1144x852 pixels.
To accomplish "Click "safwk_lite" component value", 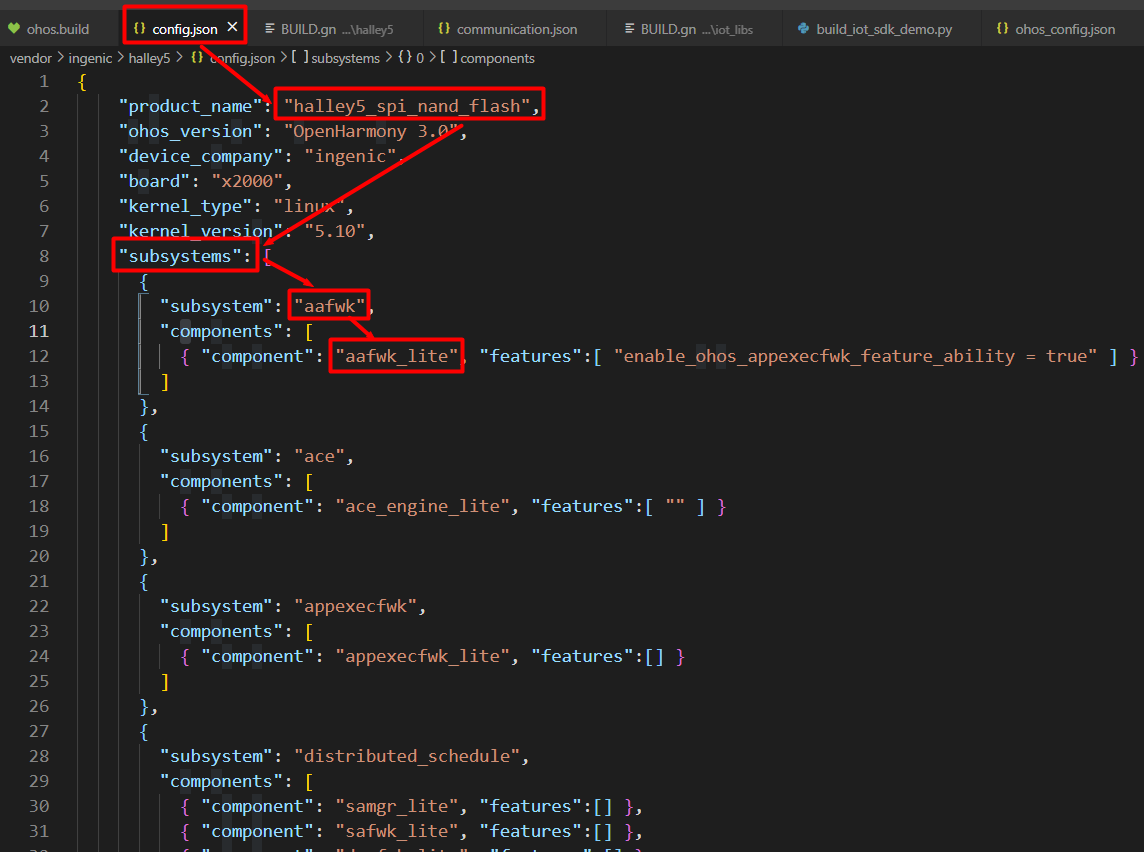I will tap(397, 831).
